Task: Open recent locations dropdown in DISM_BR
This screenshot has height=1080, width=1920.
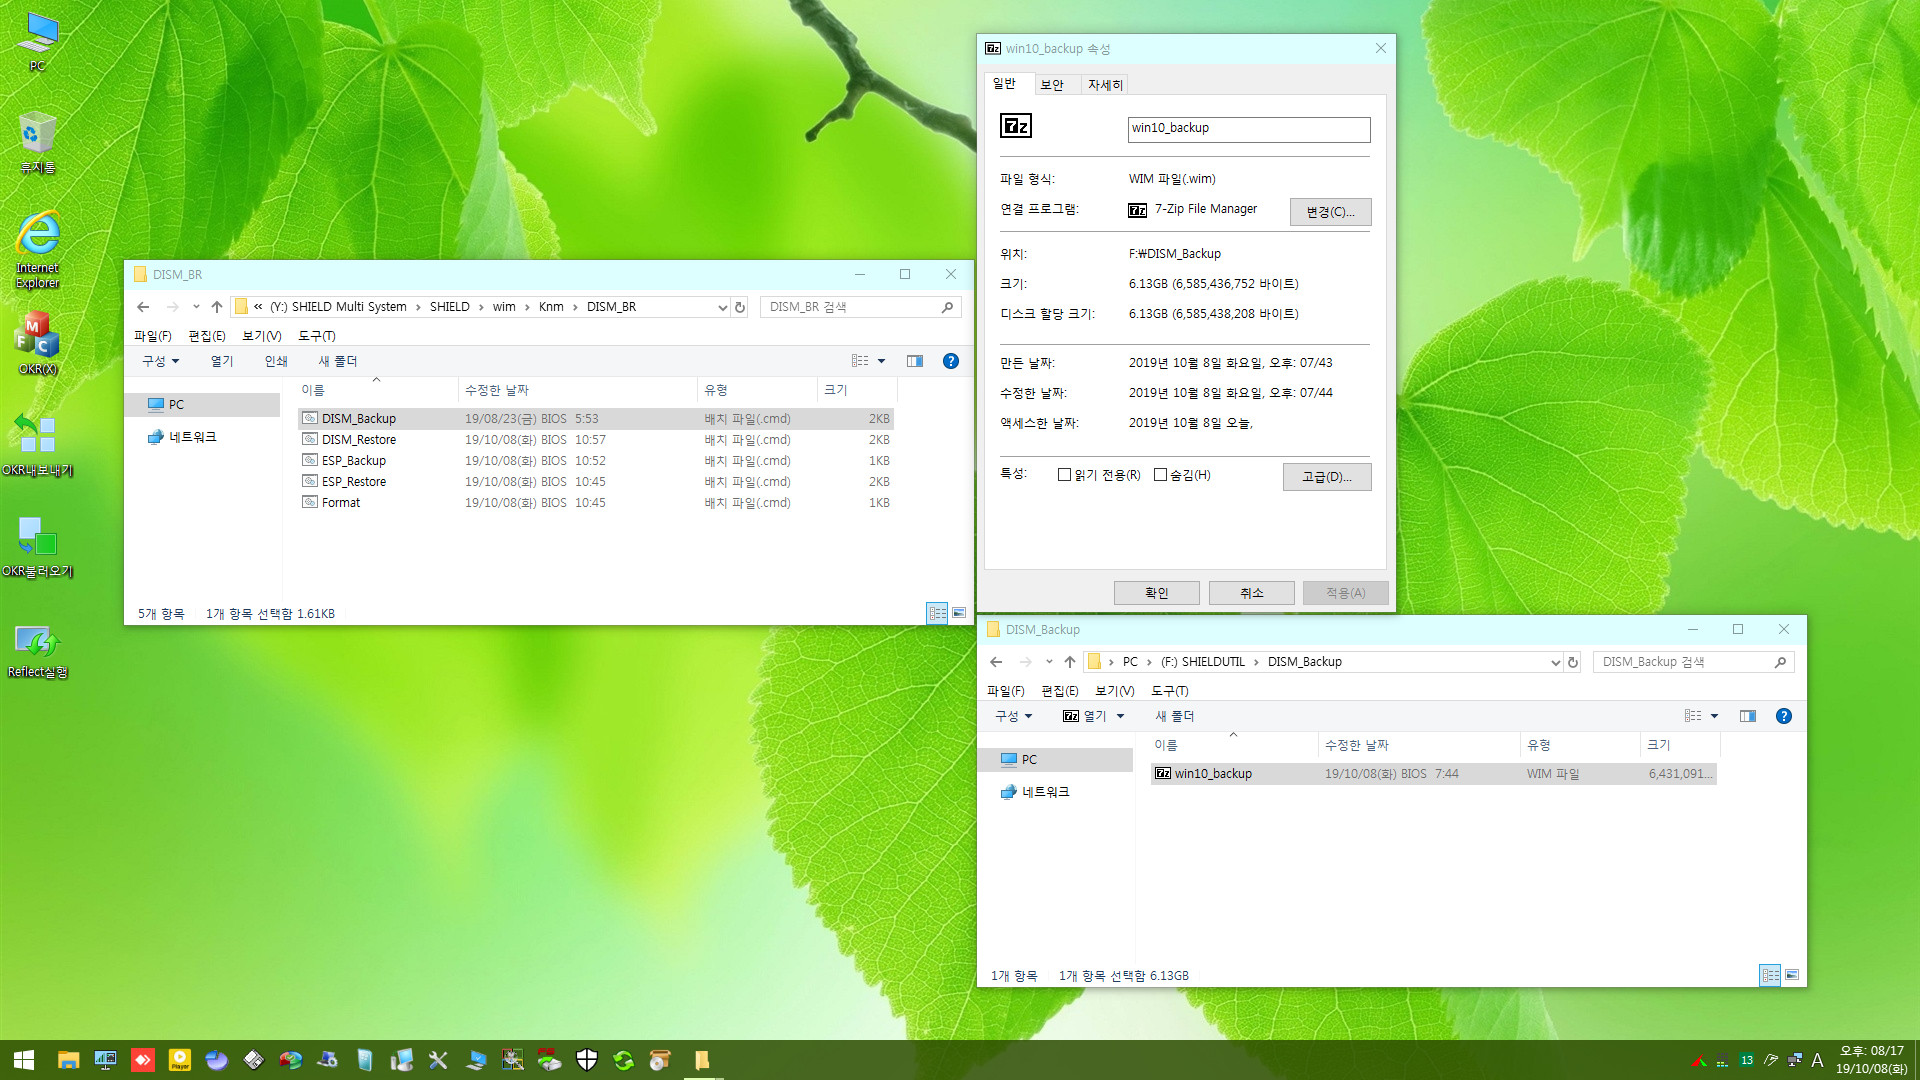Action: [x=196, y=307]
